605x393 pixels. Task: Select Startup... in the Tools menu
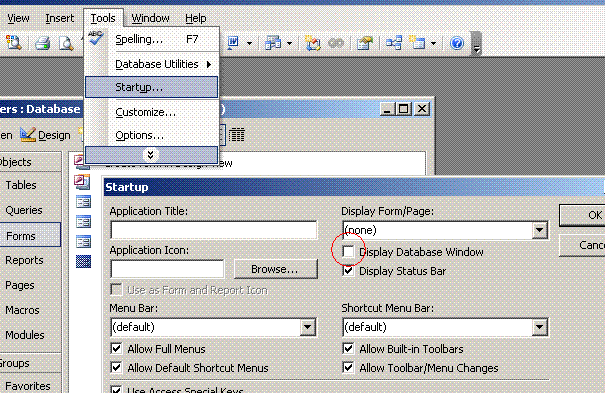coord(152,87)
